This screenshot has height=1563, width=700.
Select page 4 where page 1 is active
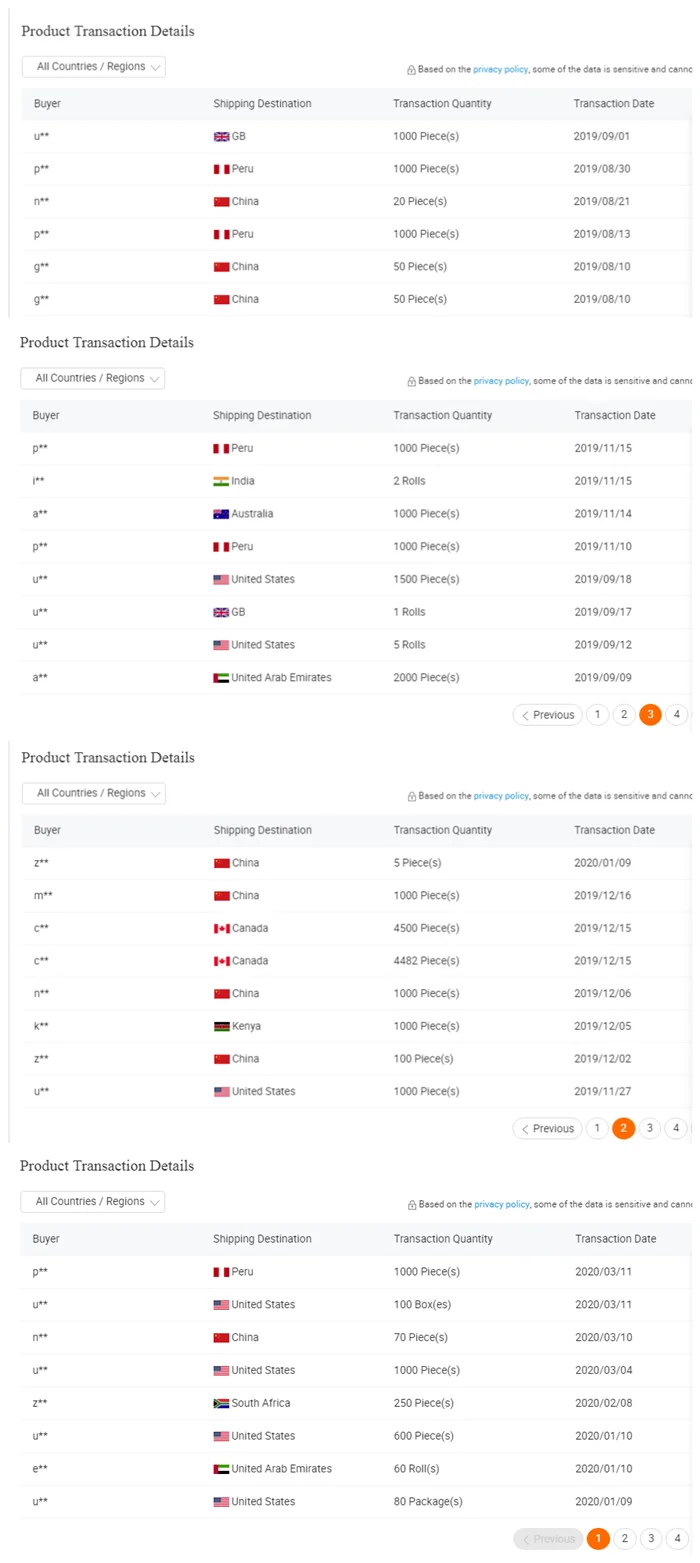677,1539
